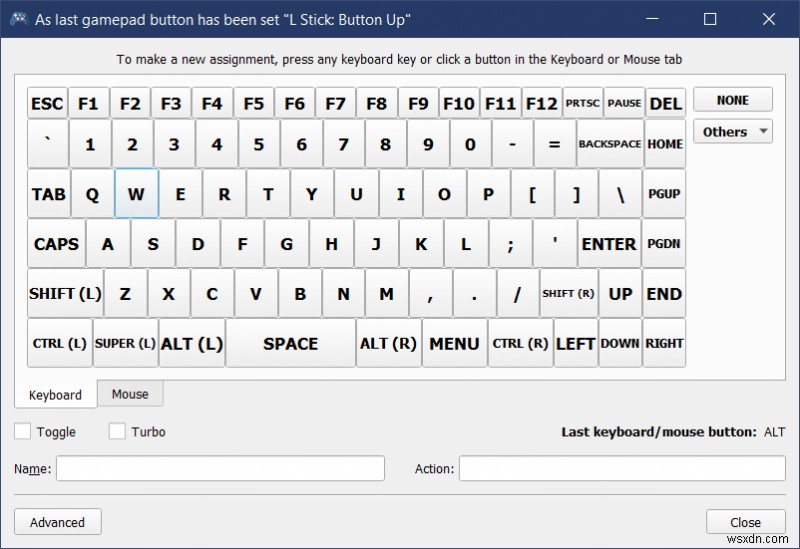800x549 pixels.
Task: Assign the ESC key
Action: click(47, 104)
